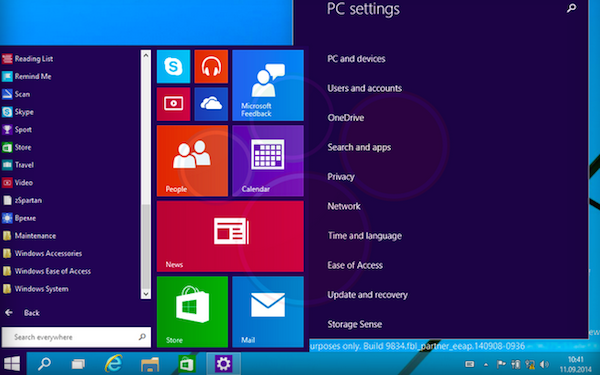Open Time and language settings
600x375 pixels.
point(365,236)
